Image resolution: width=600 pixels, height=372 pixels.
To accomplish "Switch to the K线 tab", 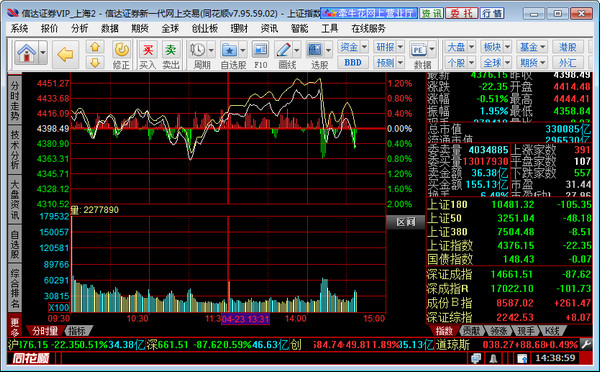I will [552, 331].
